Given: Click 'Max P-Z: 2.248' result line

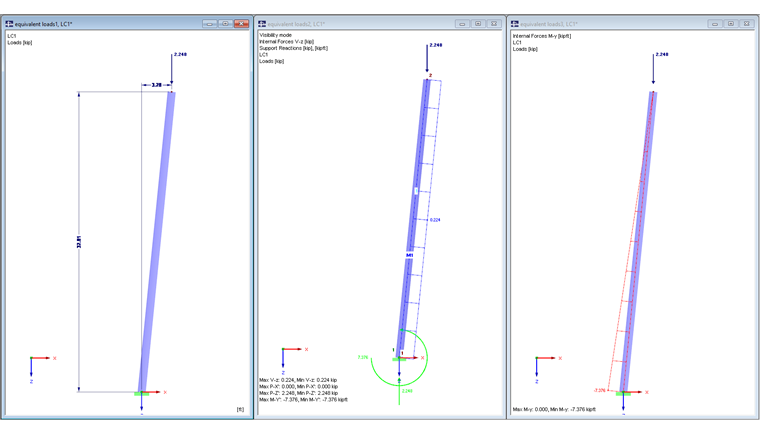Looking at the screenshot, I should tap(298, 393).
